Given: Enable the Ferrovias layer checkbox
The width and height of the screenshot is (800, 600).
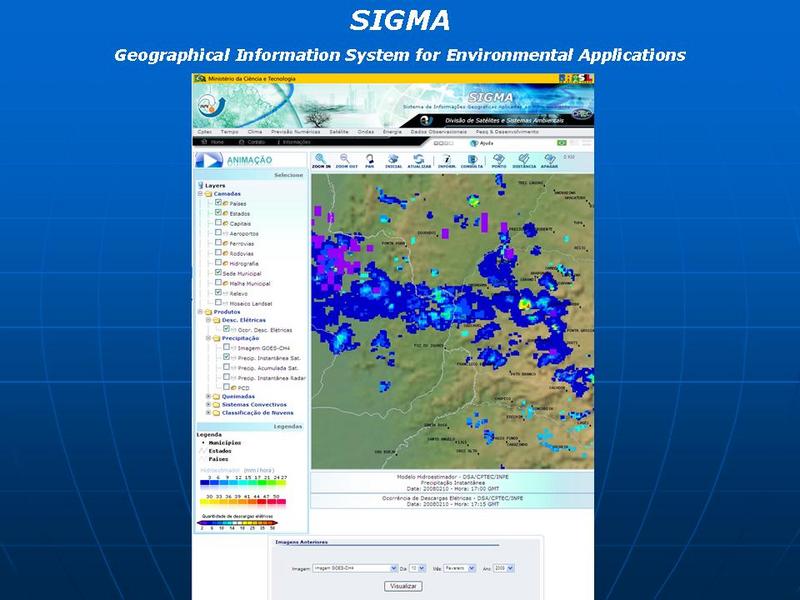Looking at the screenshot, I should point(218,242).
